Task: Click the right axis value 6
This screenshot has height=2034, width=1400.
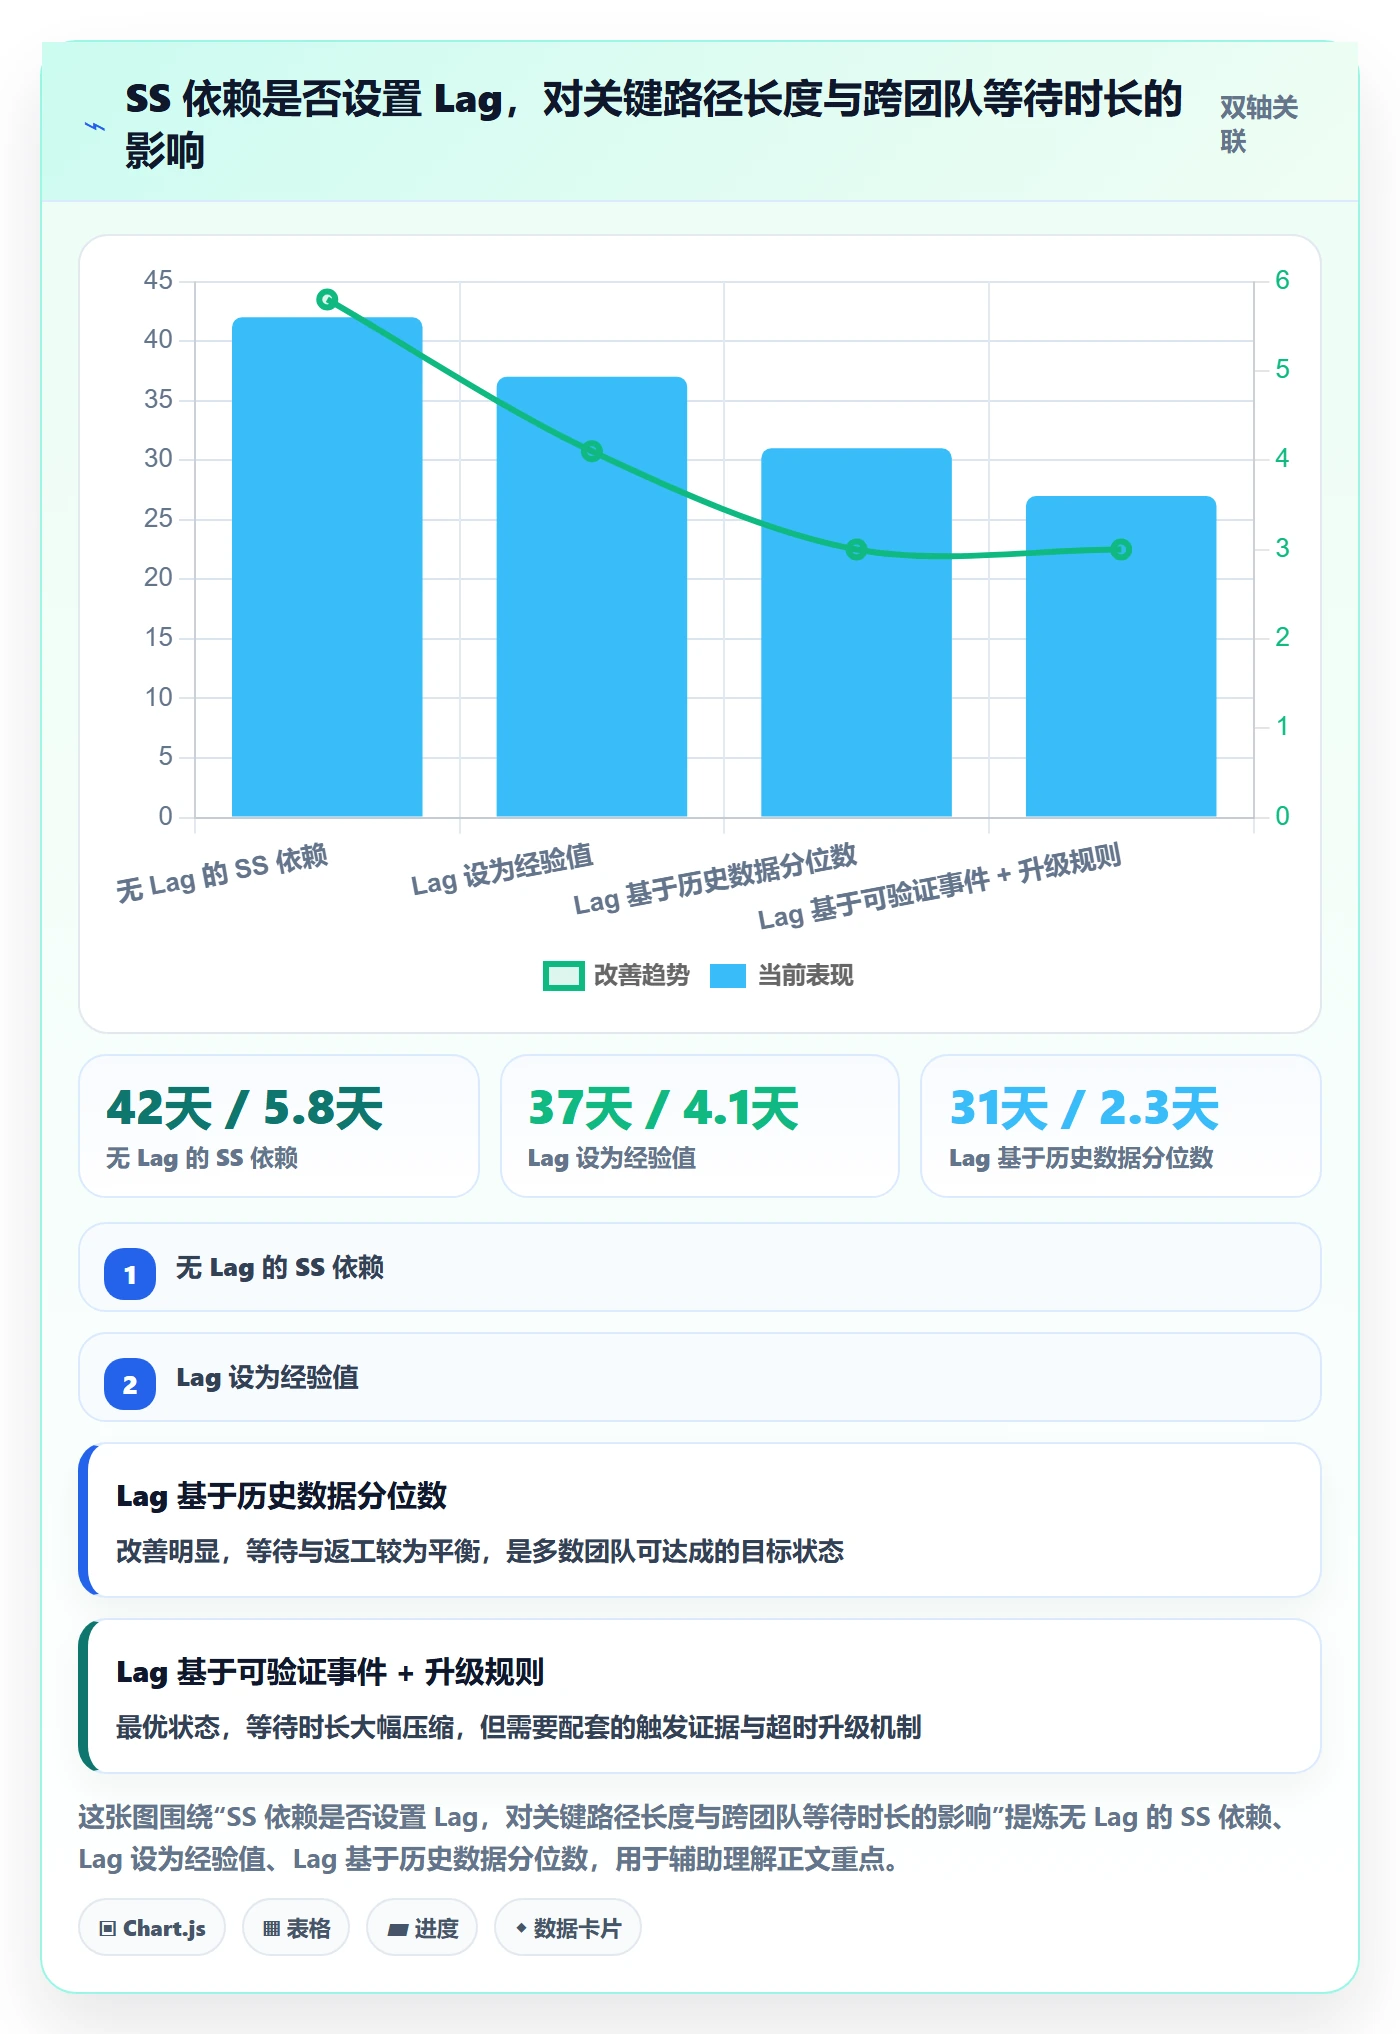Action: point(1282,280)
